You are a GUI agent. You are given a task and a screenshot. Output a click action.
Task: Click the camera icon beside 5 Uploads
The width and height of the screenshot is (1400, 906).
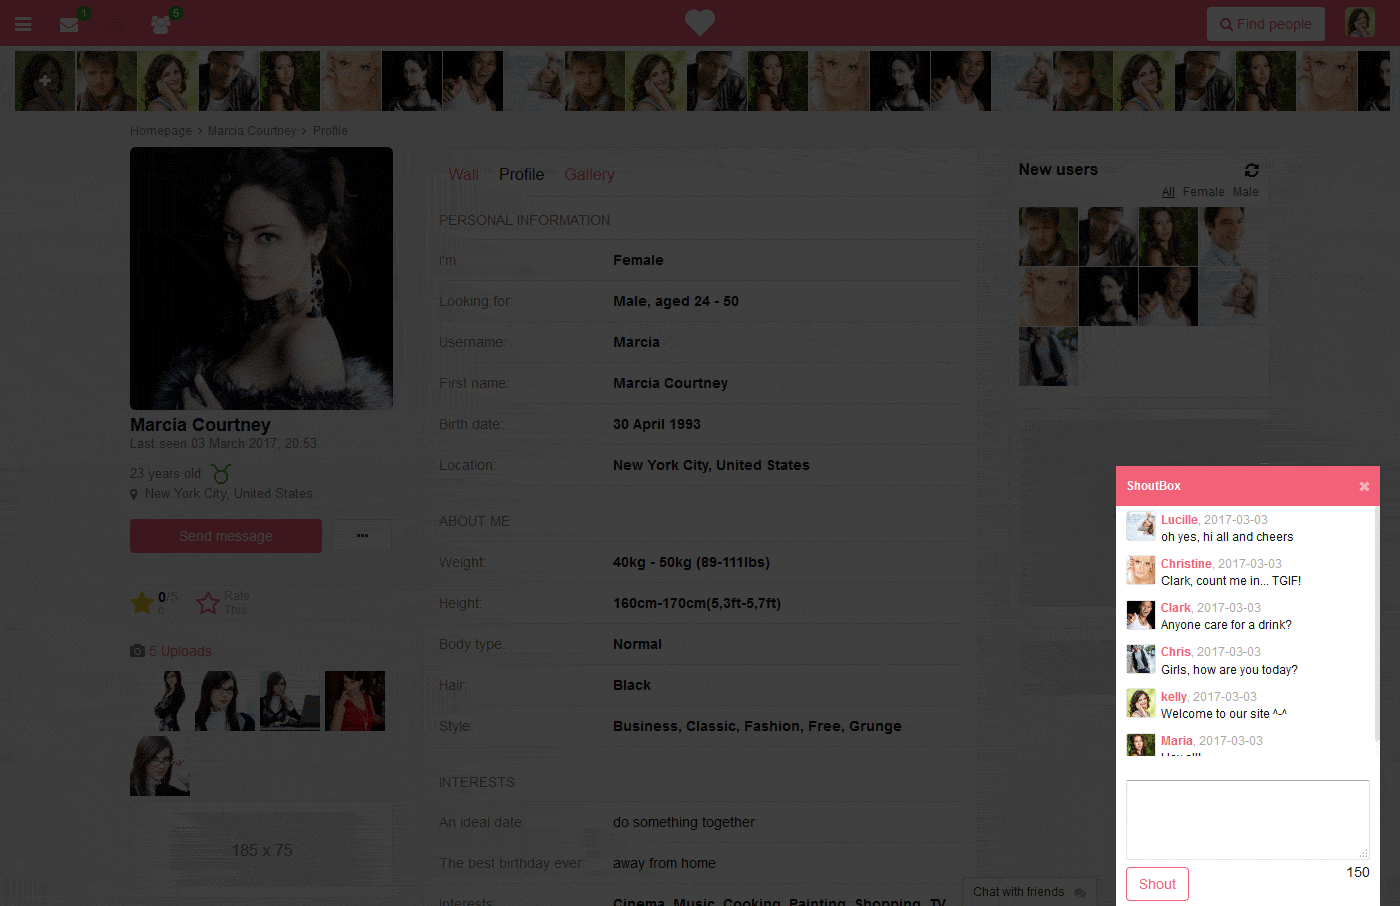[137, 651]
